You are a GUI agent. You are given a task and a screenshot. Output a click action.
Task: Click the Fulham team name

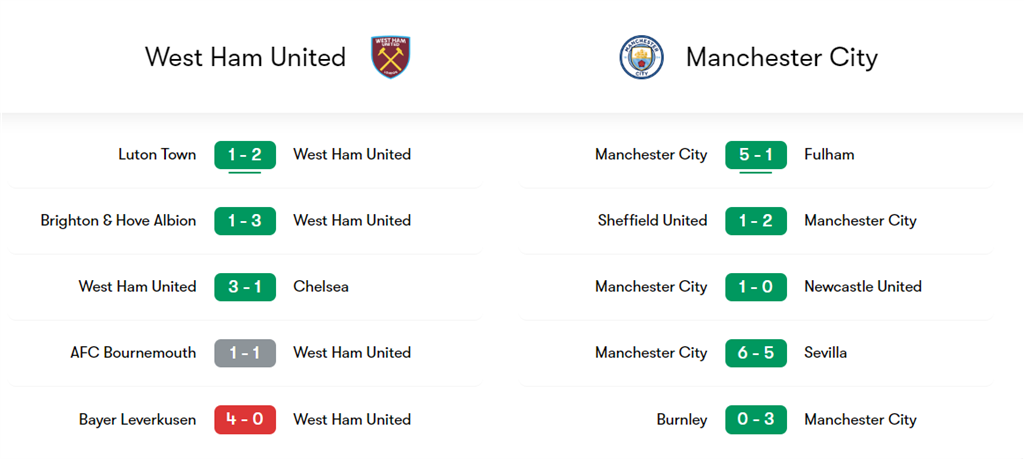coord(829,155)
